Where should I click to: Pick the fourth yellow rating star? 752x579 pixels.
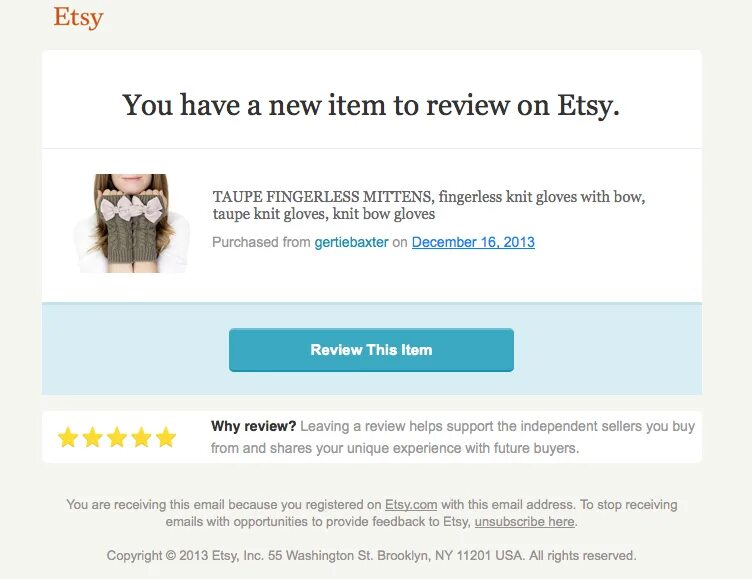click(x=141, y=437)
